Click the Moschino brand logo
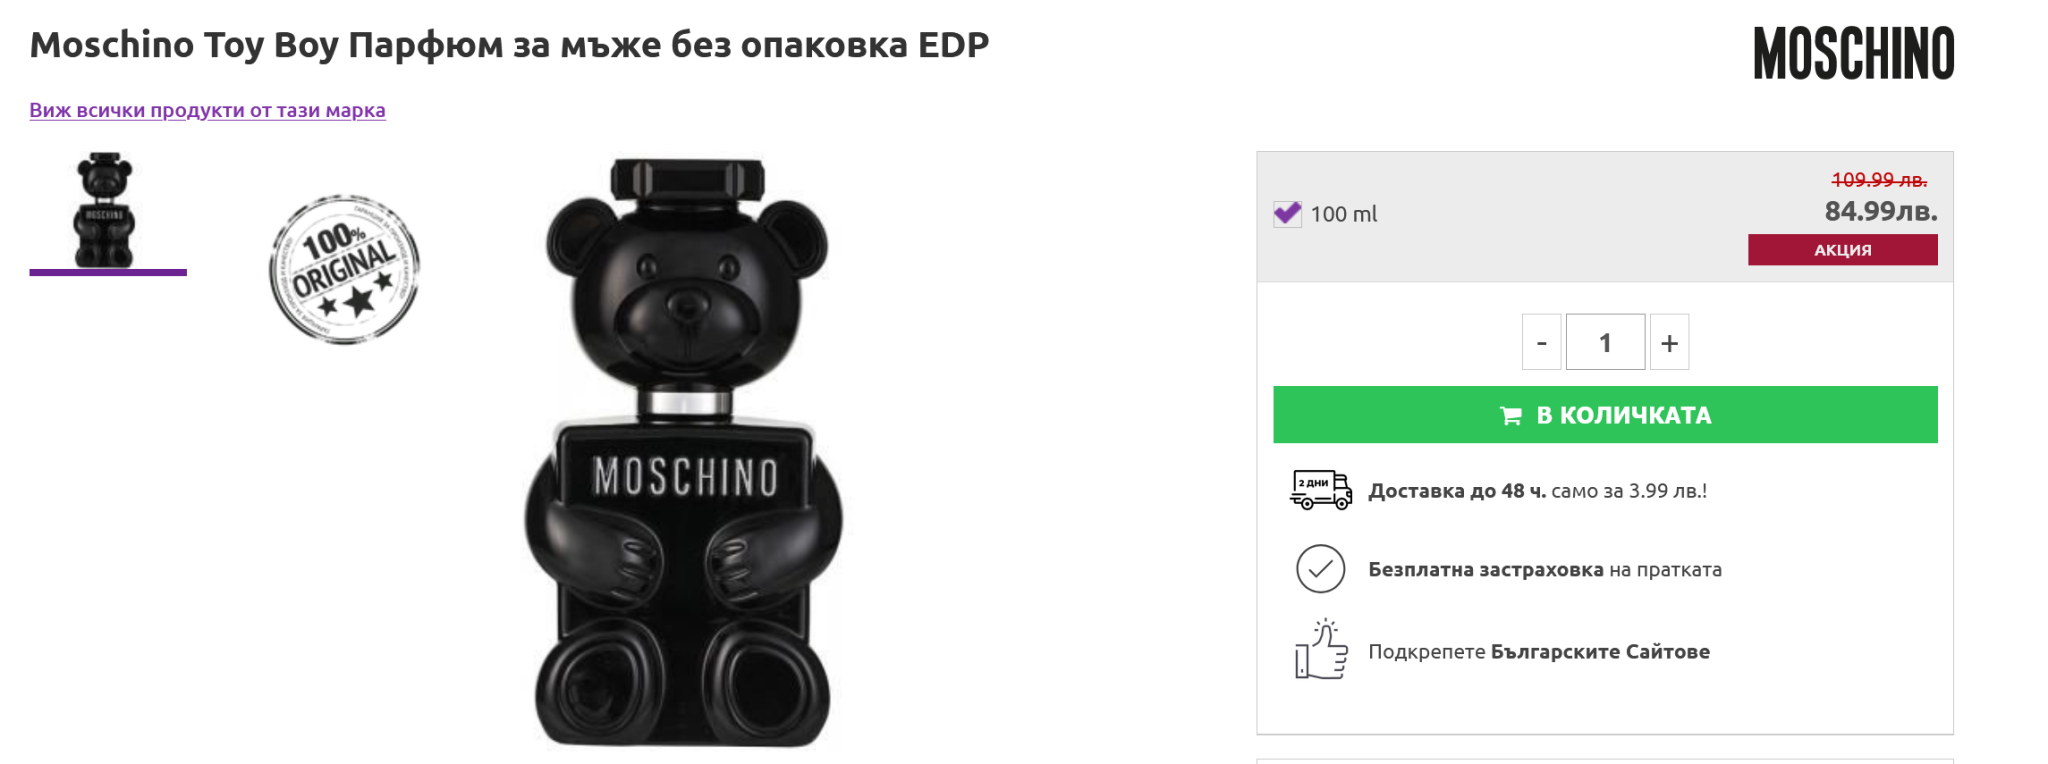The image size is (2048, 764). click(x=1853, y=54)
